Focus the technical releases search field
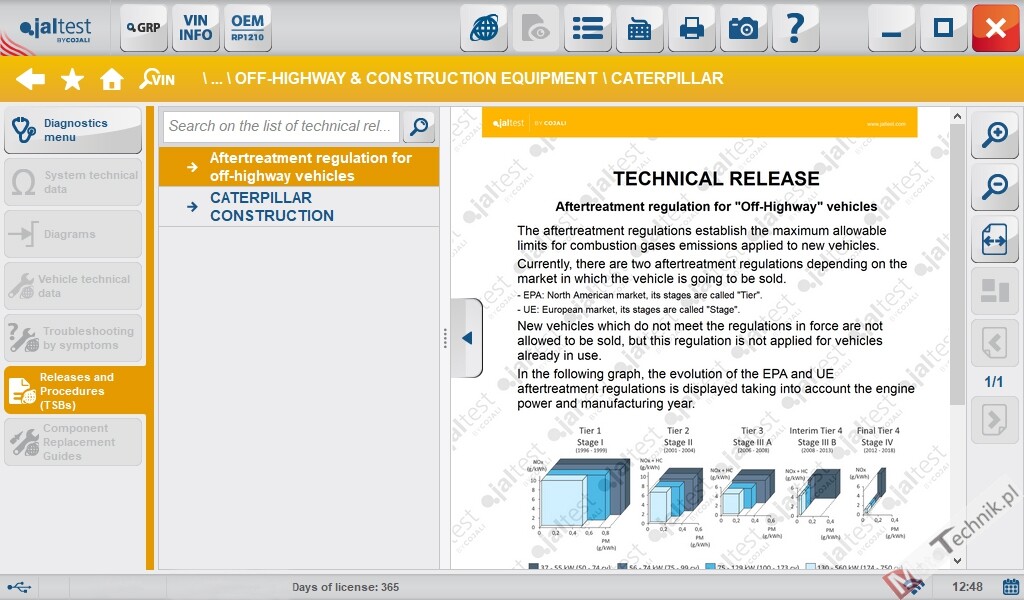Viewport: 1024px width, 600px height. pos(281,126)
